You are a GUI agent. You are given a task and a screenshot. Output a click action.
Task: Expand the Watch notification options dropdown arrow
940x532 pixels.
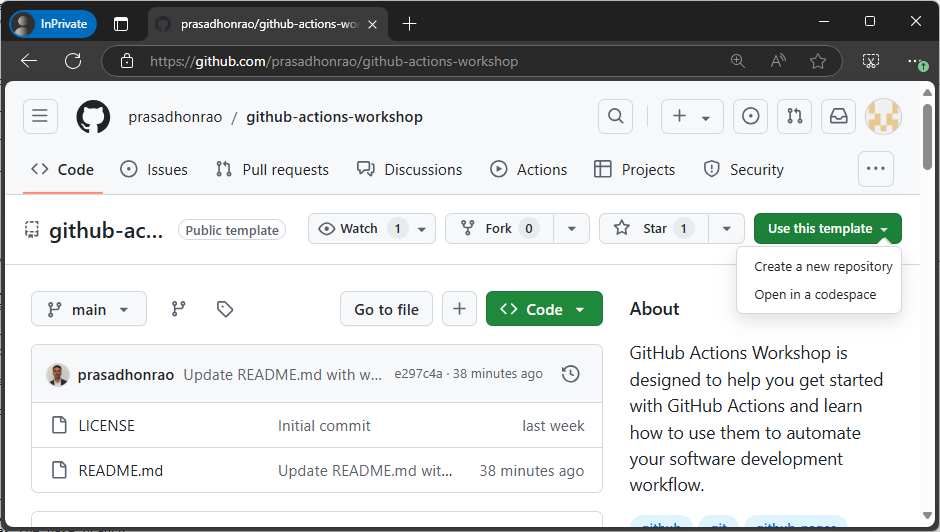pos(422,229)
